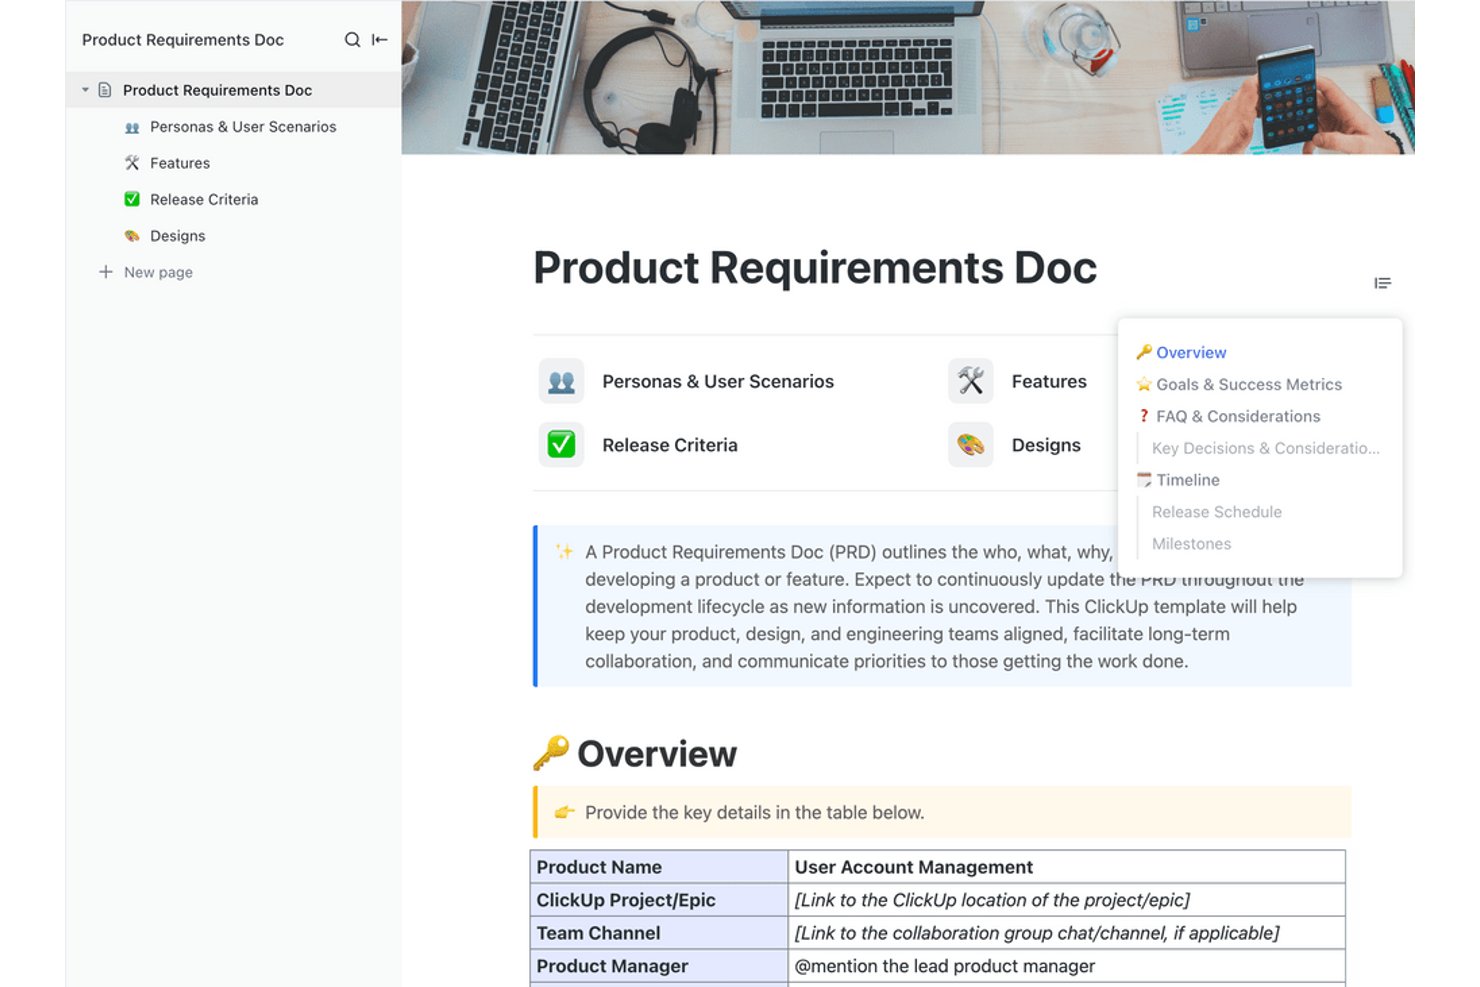1480x987 pixels.
Task: Click the plus icon for New page
Action: click(105, 272)
